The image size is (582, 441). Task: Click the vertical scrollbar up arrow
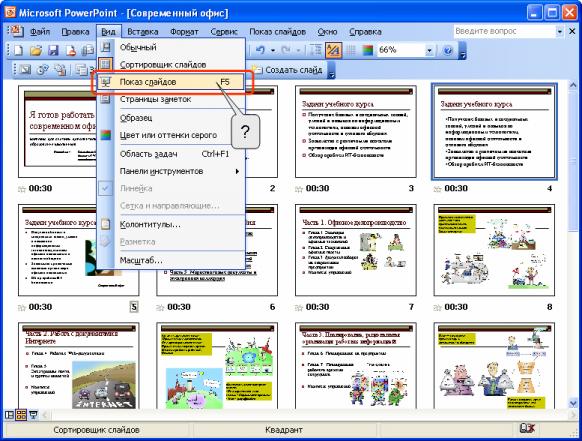point(573,86)
